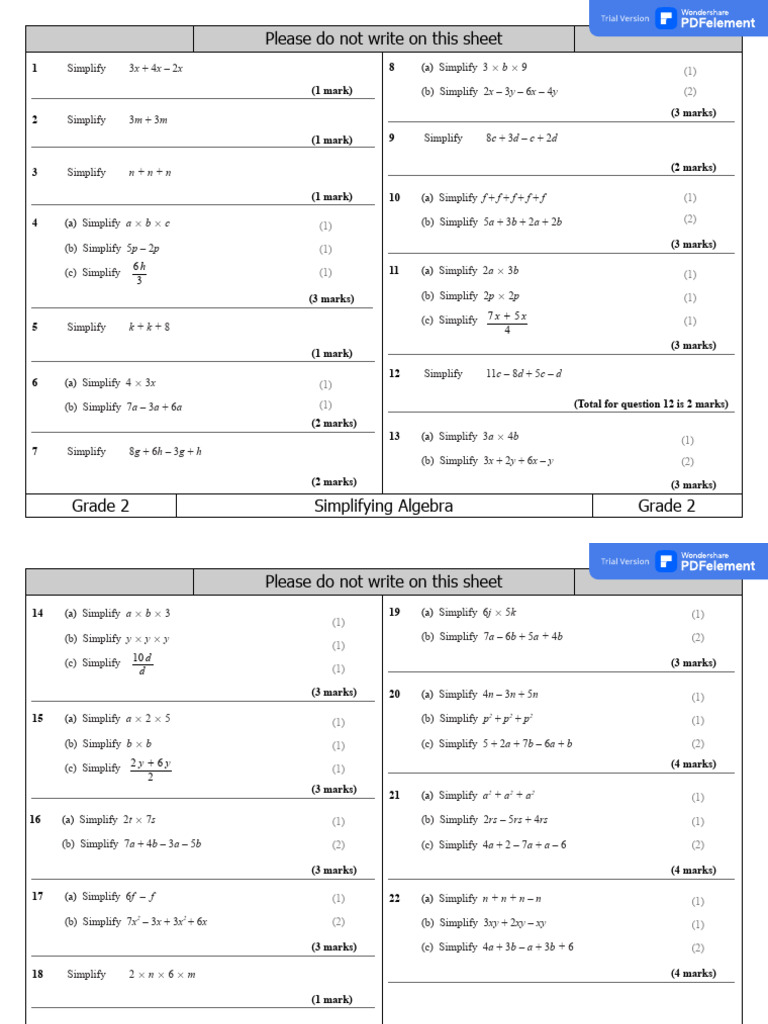This screenshot has height=1024, width=768.
Task: Click the Trial Version label on second page
Action: pyautogui.click(x=625, y=561)
